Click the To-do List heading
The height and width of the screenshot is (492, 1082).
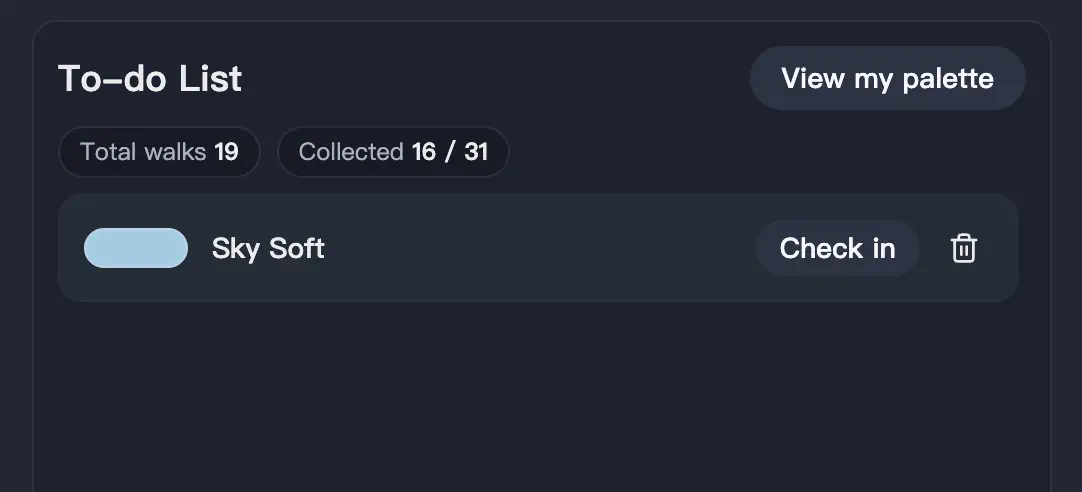[x=150, y=78]
